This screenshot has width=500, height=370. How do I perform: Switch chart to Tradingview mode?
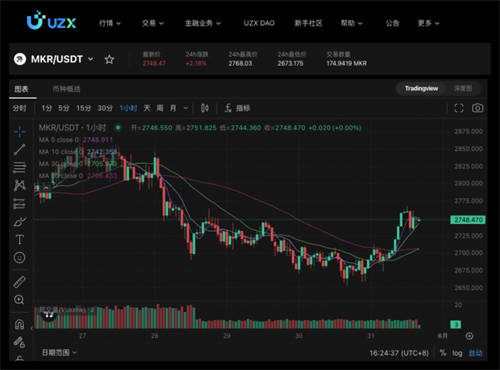(x=421, y=88)
